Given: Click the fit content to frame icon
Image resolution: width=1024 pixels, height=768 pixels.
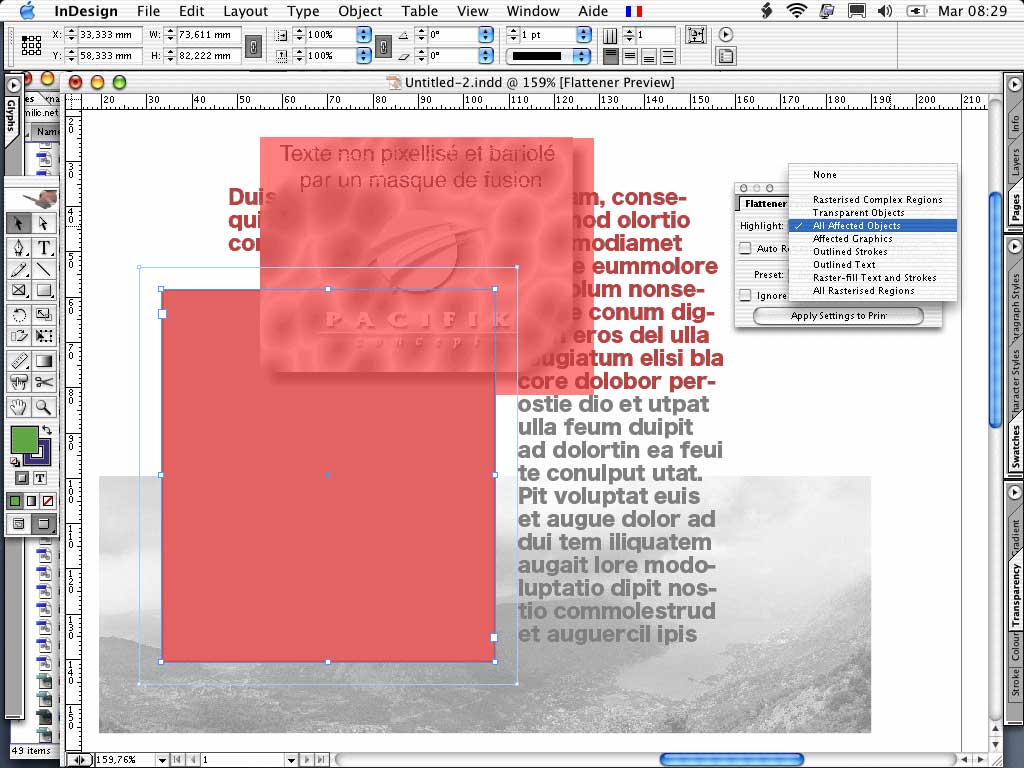Looking at the screenshot, I should pos(696,35).
